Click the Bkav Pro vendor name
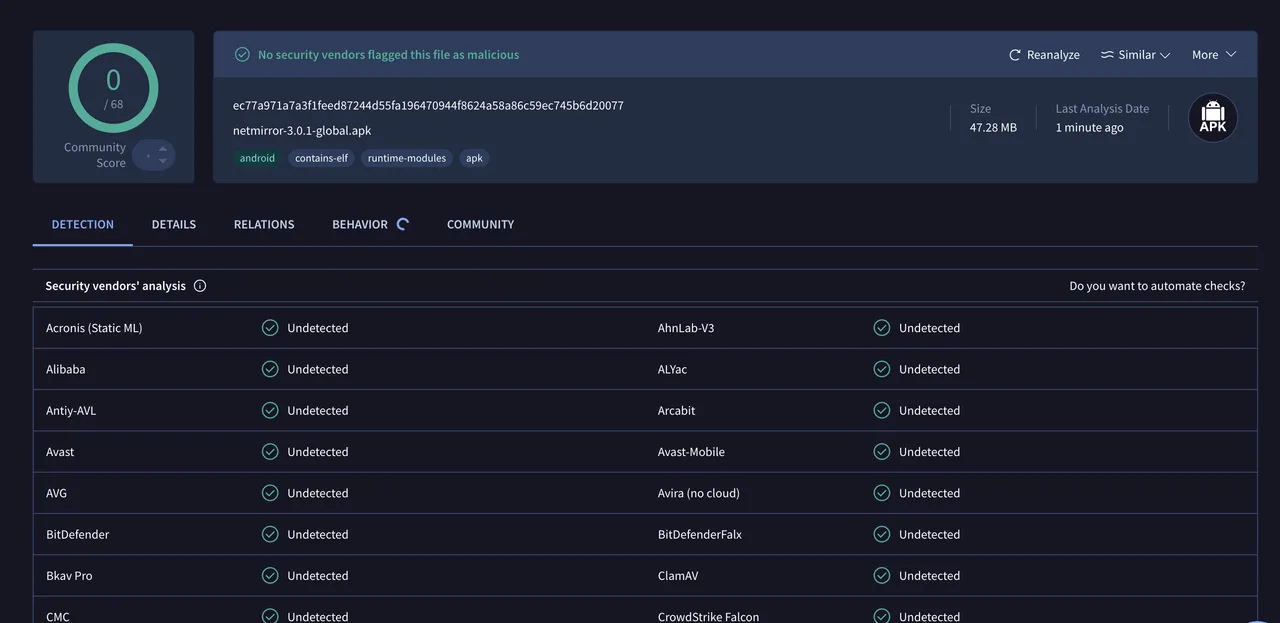This screenshot has width=1280, height=623. tap(69, 576)
